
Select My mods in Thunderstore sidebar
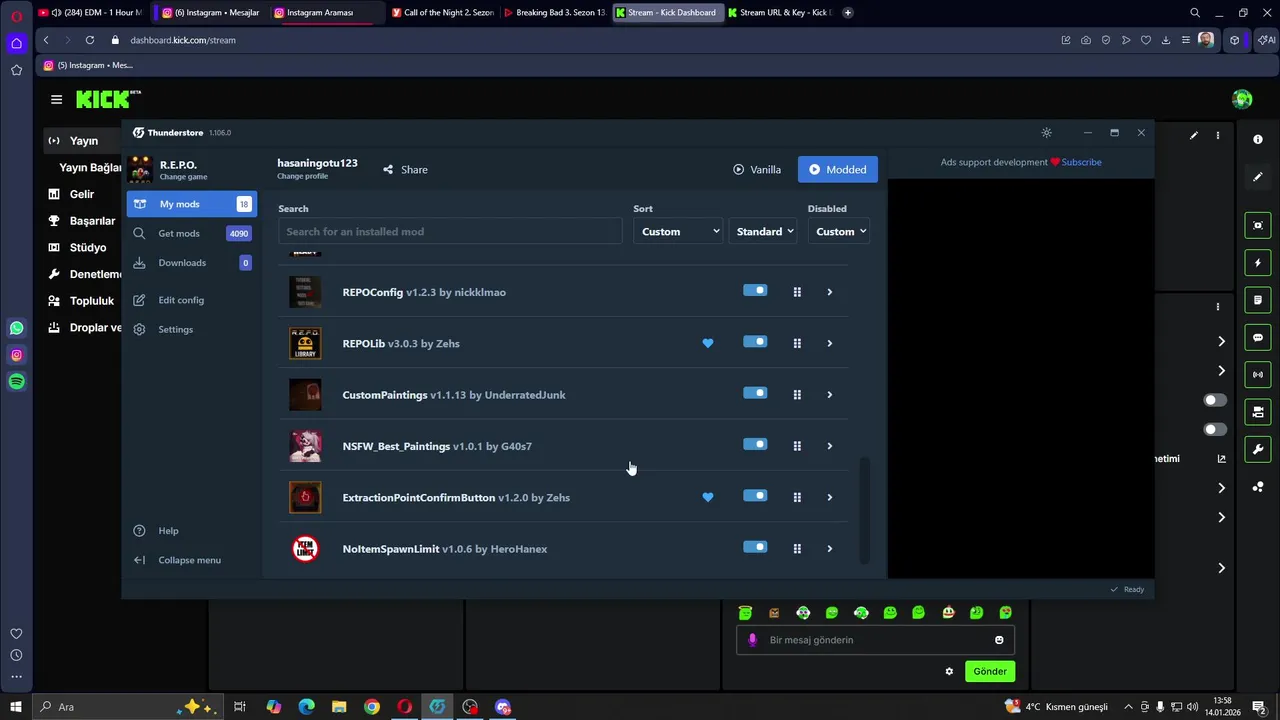[x=191, y=204]
